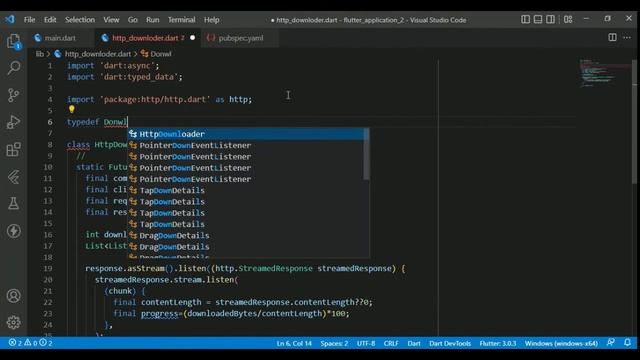
Task: Click the feedback icon in status bar
Action: coord(611,342)
